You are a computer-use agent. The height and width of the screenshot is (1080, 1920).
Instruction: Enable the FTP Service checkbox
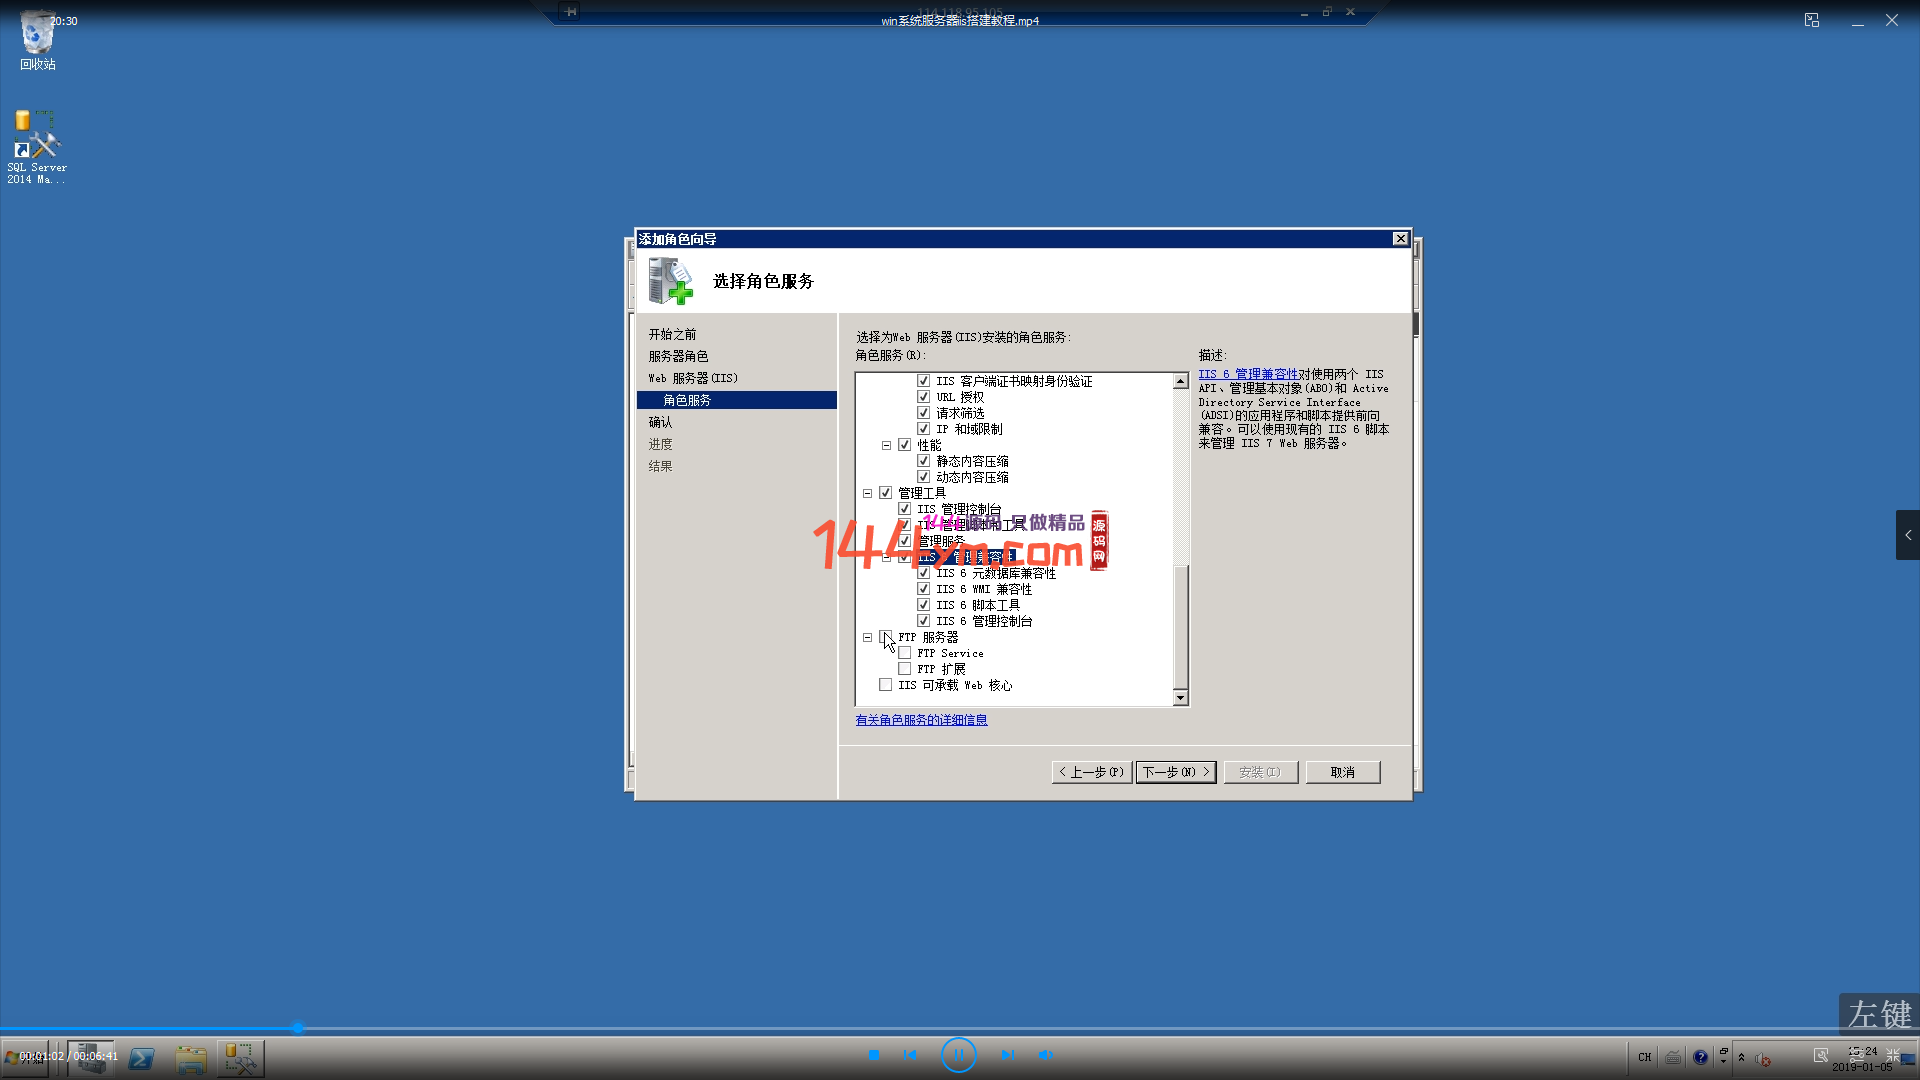(x=904, y=653)
